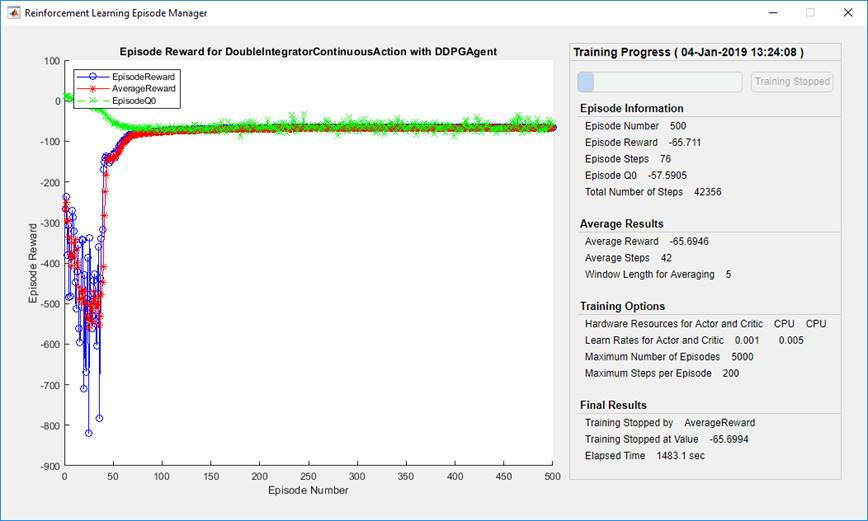This screenshot has width=868, height=521.
Task: Select EpisodeReward entry in plot legend
Action: pos(127,76)
